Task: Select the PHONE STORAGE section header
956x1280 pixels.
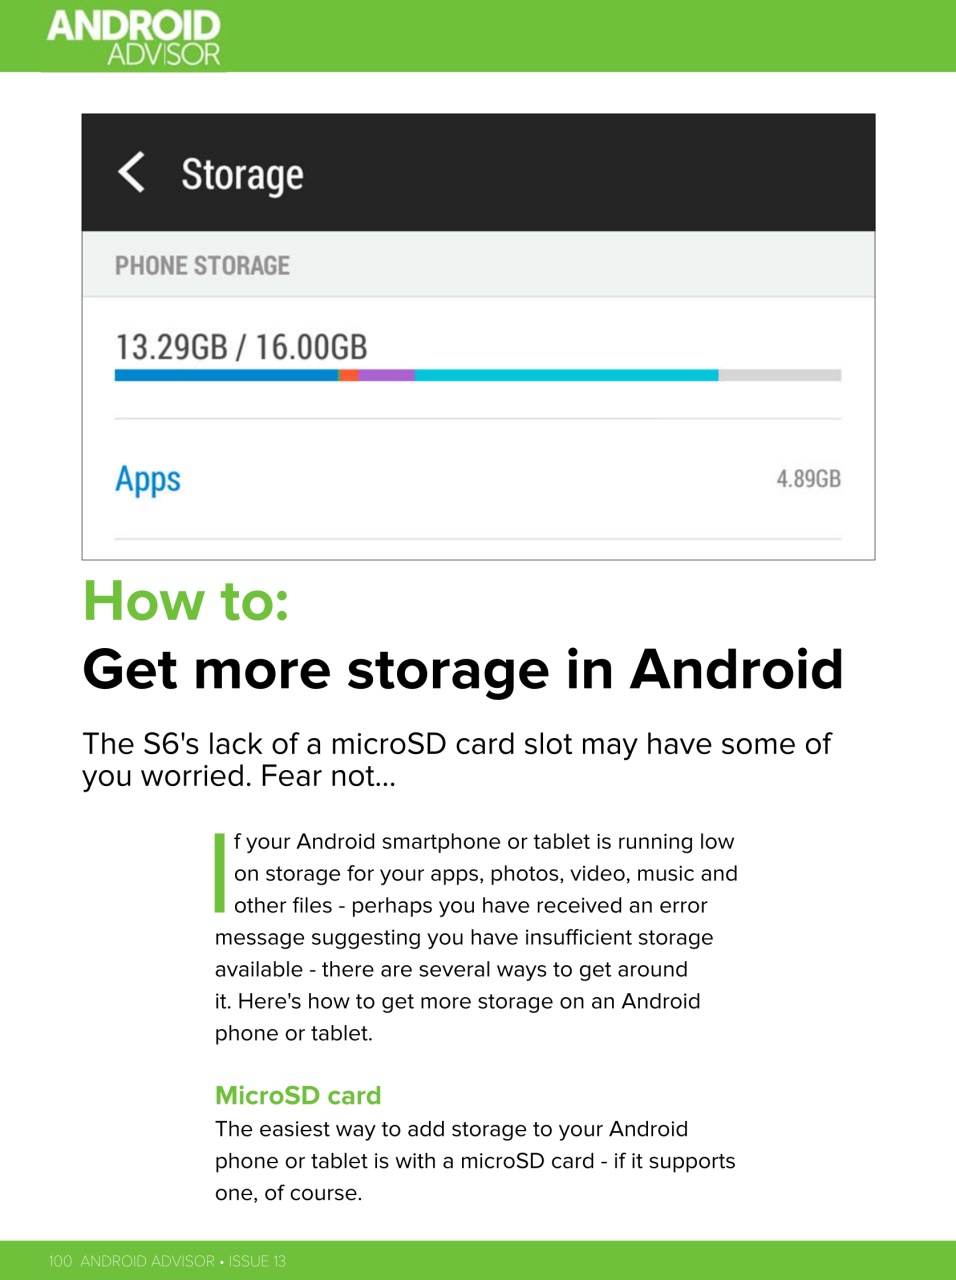Action: click(202, 265)
